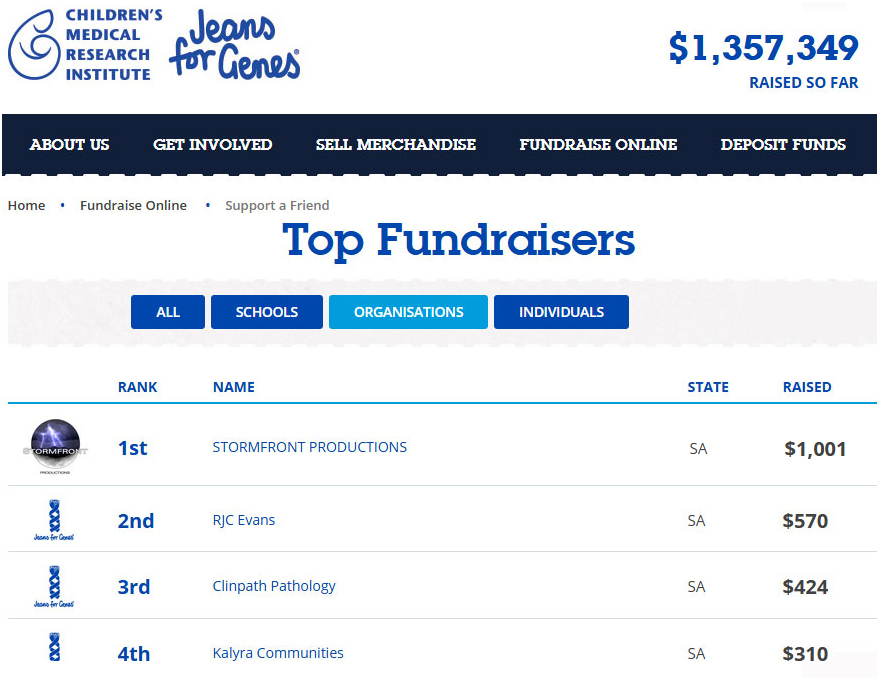Viewport: 878px width, 679px height.
Task: Go to Home in the breadcrumb
Action: point(26,205)
